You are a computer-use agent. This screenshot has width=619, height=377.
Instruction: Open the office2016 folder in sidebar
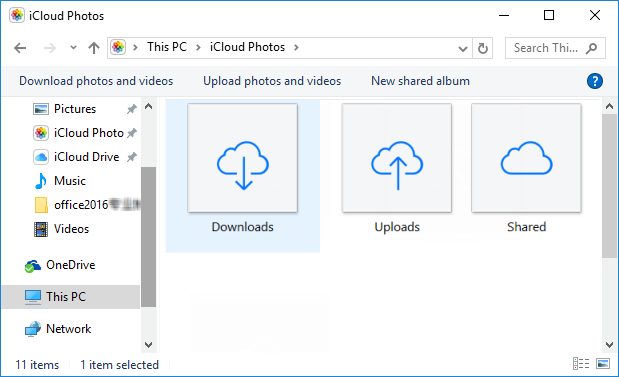coord(81,205)
